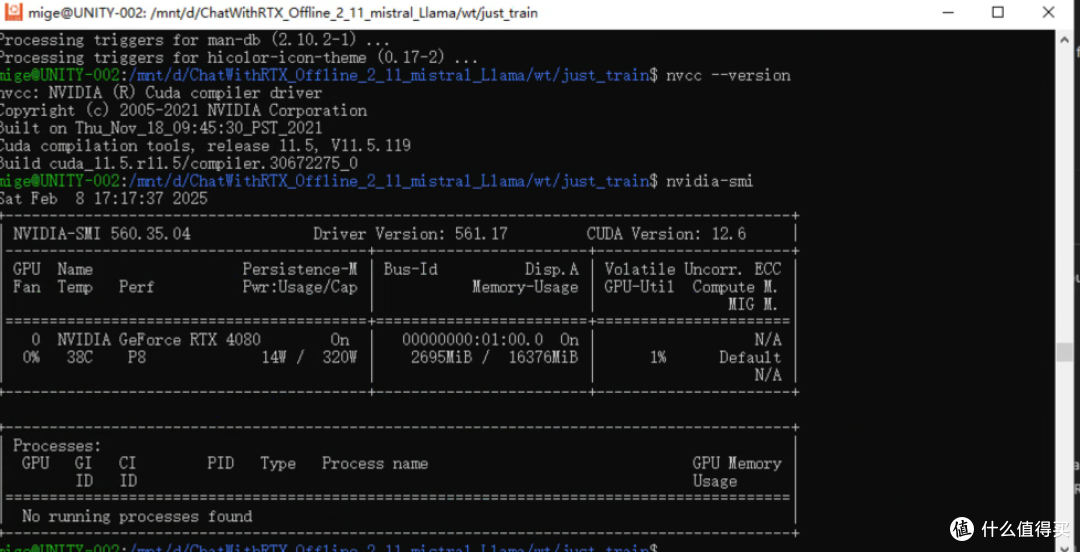1080x552 pixels.
Task: Click the 'Sat Feb 8 17:17:37 2025' timestamp
Action: coord(103,199)
